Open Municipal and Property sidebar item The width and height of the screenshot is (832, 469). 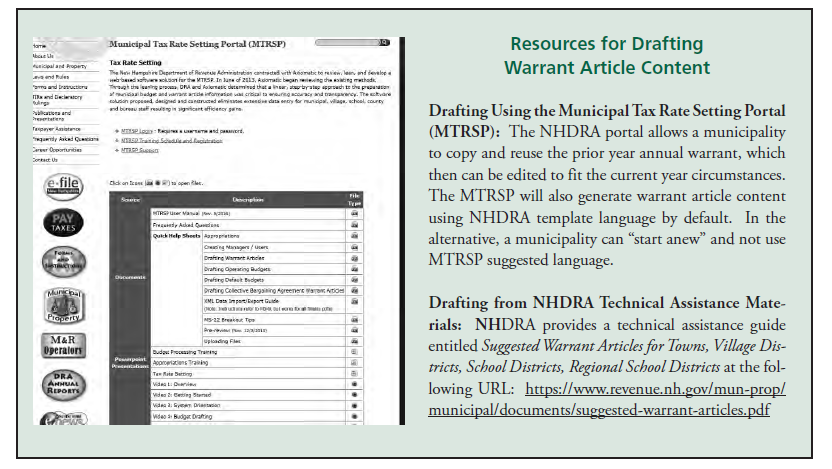pyautogui.click(x=59, y=66)
